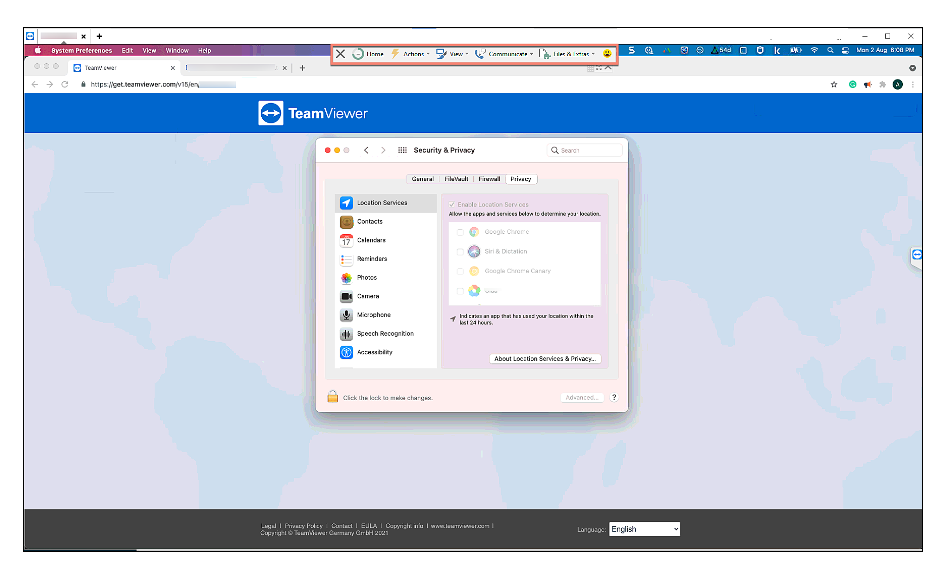The image size is (950, 569).
Task: Open the Language dropdown showing English
Action: pyautogui.click(x=645, y=529)
